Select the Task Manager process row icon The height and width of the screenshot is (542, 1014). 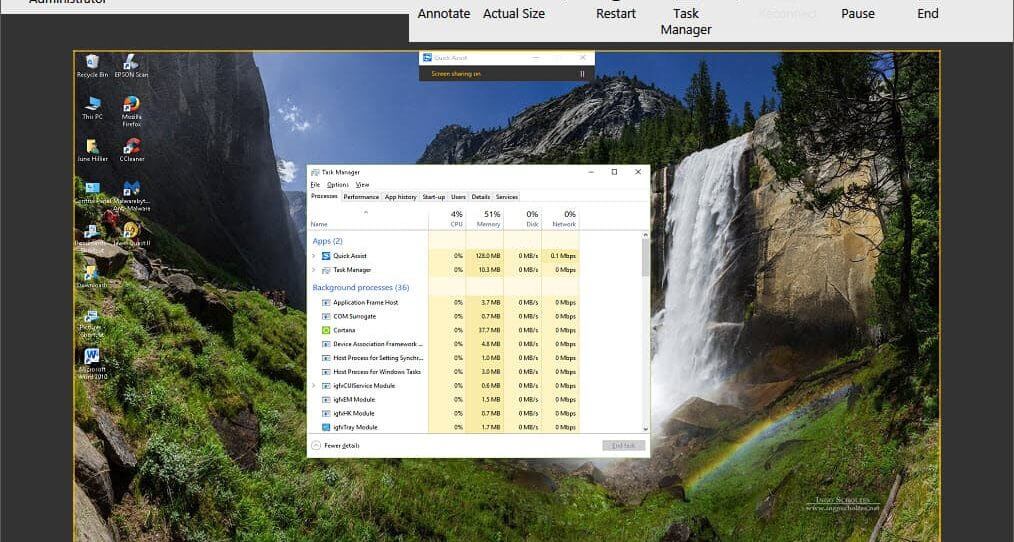tap(326, 270)
